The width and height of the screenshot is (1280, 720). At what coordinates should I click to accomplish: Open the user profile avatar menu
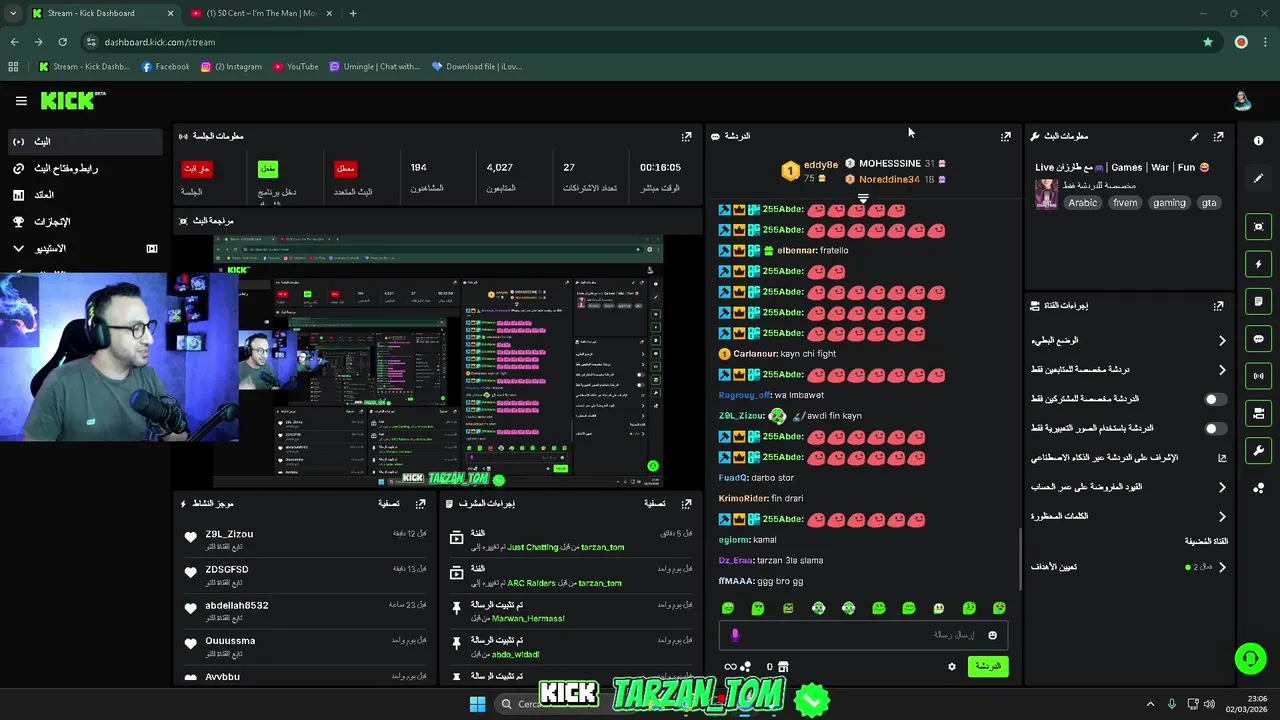[1242, 101]
